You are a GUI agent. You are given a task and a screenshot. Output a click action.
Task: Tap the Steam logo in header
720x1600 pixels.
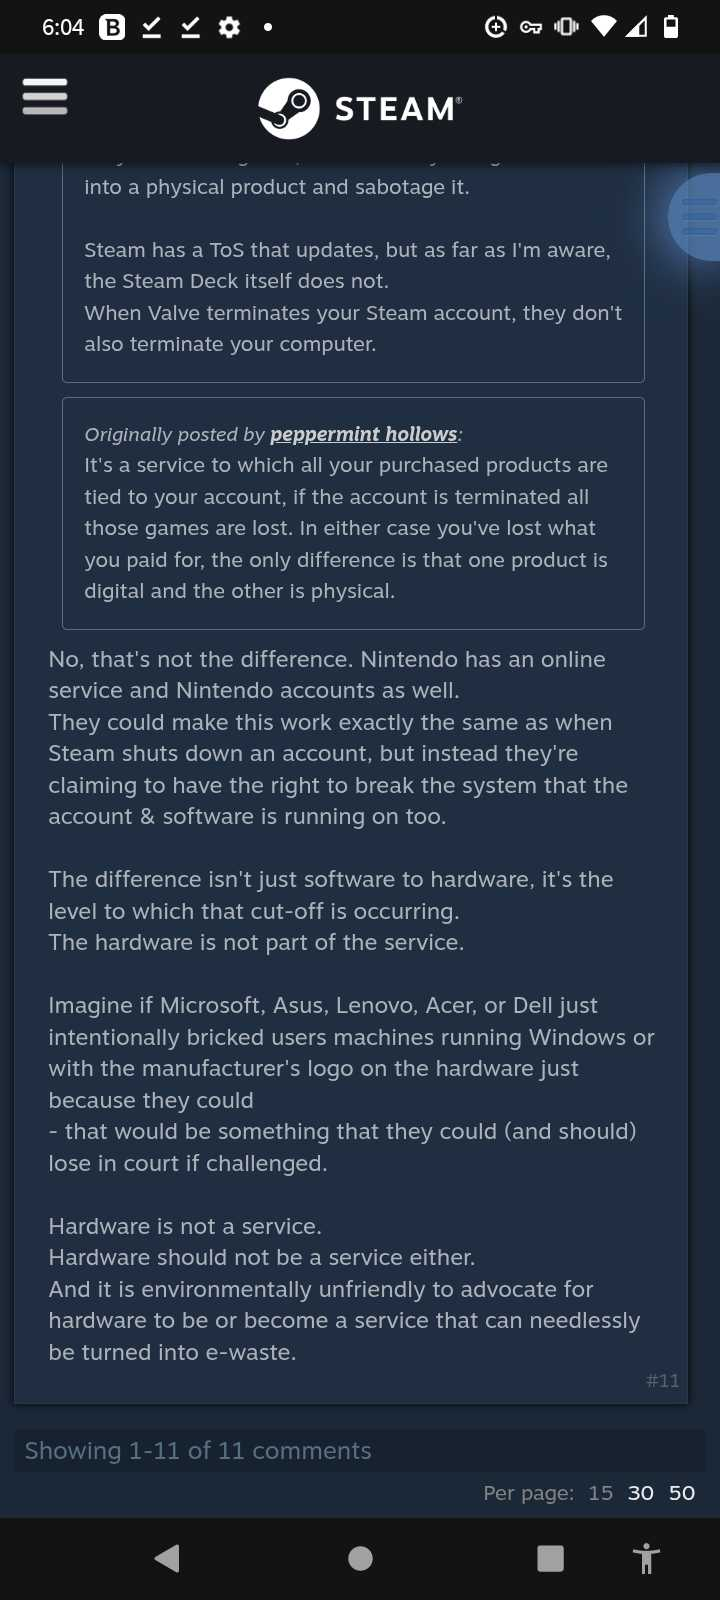[360, 108]
